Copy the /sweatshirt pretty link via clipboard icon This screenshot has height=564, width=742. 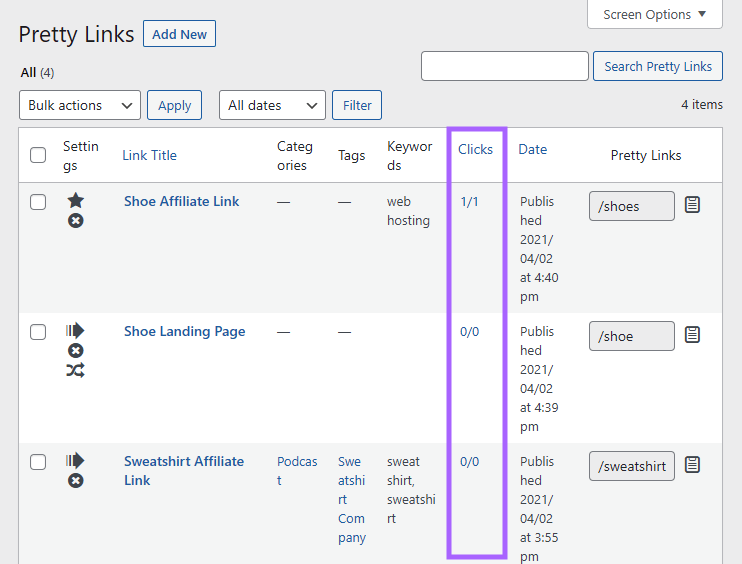pyautogui.click(x=692, y=465)
